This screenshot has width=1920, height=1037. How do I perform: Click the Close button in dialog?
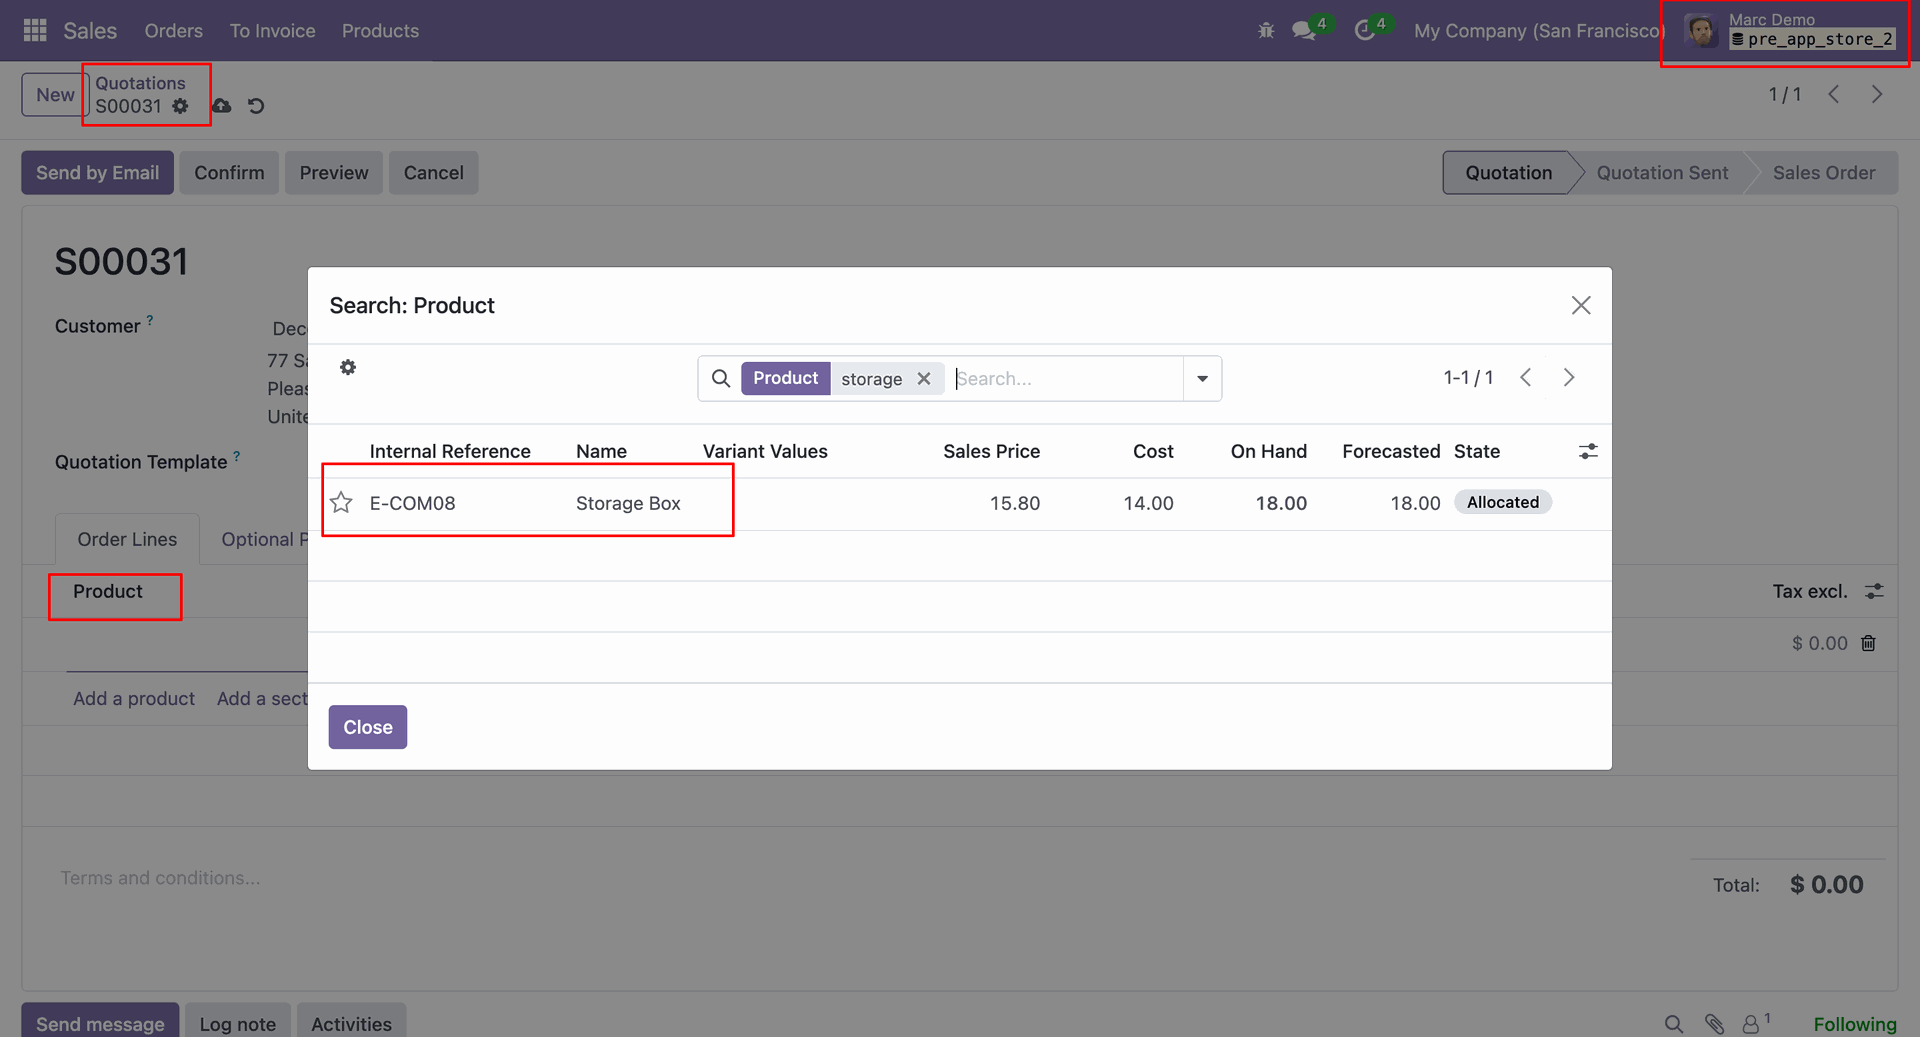(368, 727)
